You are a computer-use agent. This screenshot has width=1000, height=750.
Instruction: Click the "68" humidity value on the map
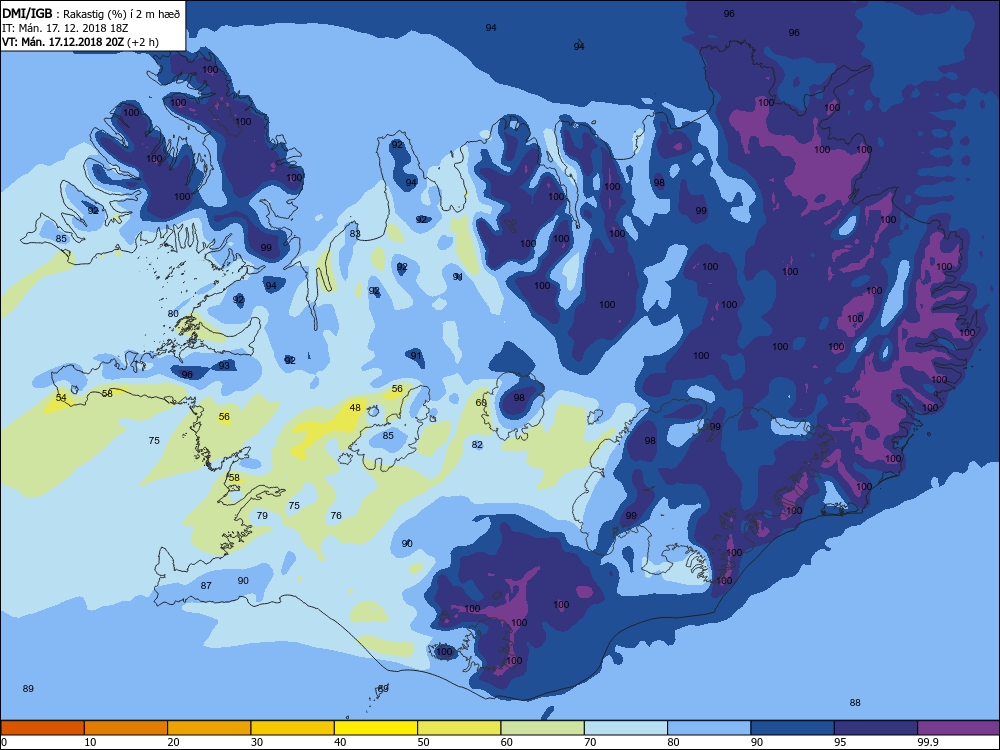click(481, 402)
